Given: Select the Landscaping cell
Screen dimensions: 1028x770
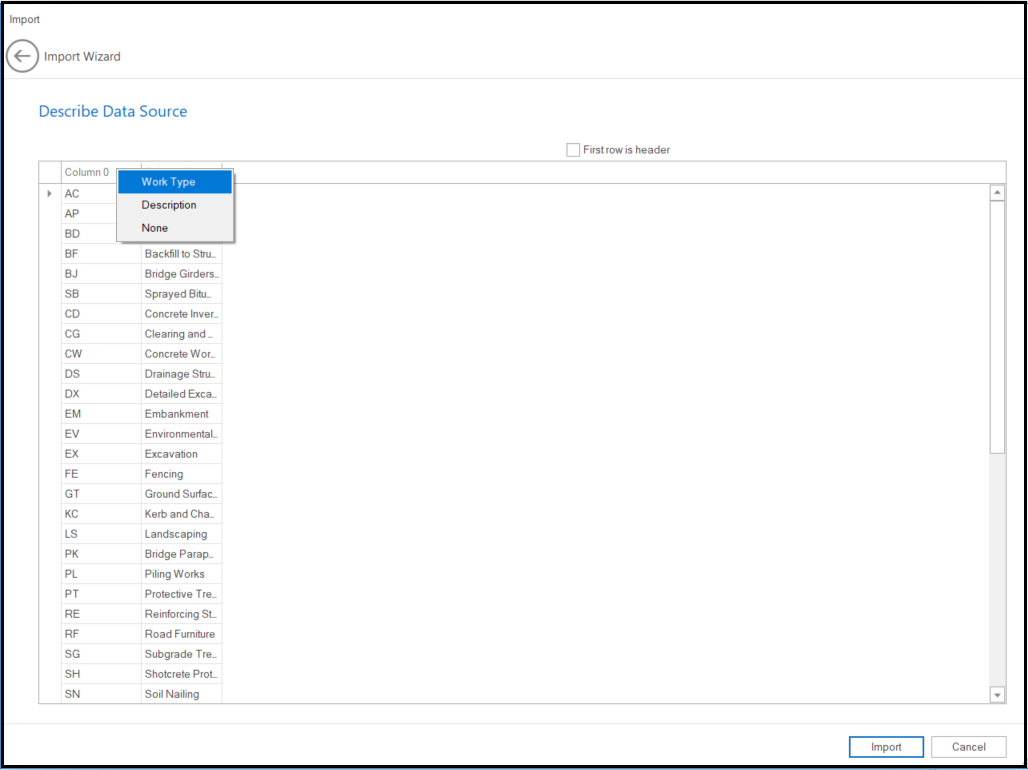Looking at the screenshot, I should pos(180,534).
